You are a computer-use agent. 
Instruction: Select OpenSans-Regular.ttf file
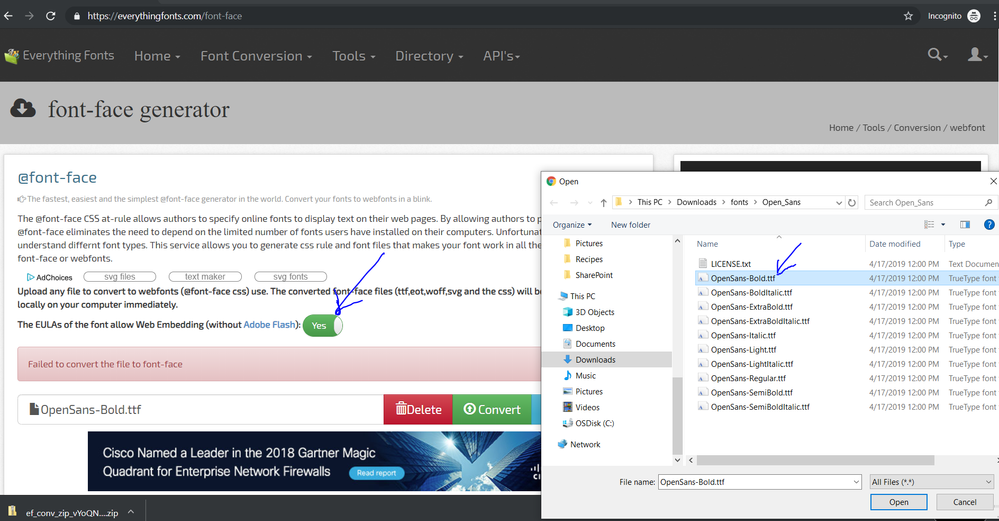[x=748, y=378]
